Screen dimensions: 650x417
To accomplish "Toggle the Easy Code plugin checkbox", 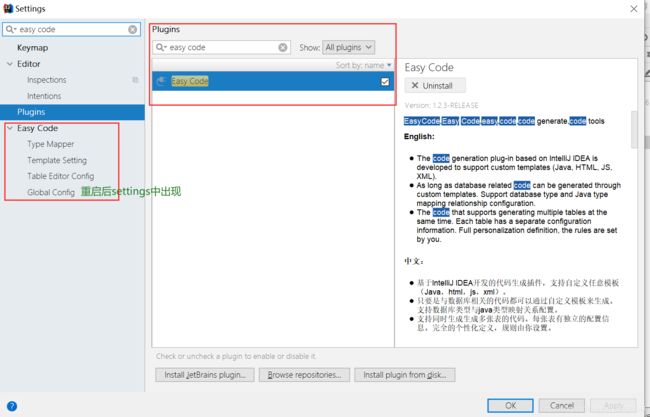I will click(385, 81).
